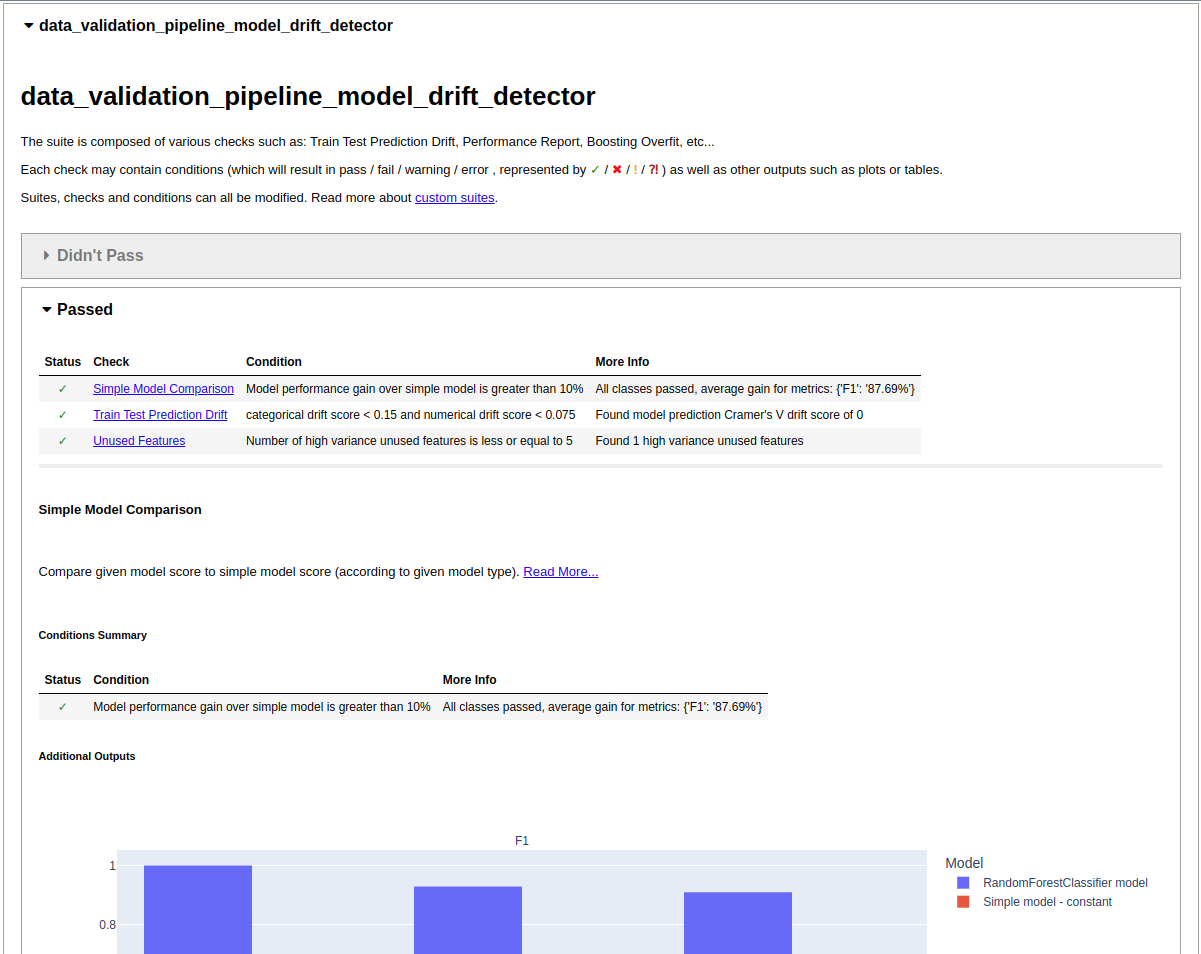Click the pass checkmark in Unused Features row

tap(63, 441)
